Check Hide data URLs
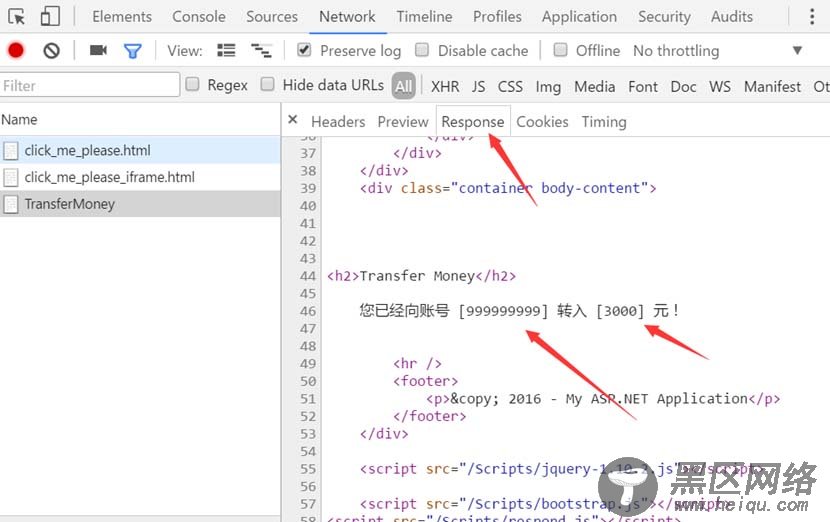This screenshot has height=522, width=830. tap(268, 84)
